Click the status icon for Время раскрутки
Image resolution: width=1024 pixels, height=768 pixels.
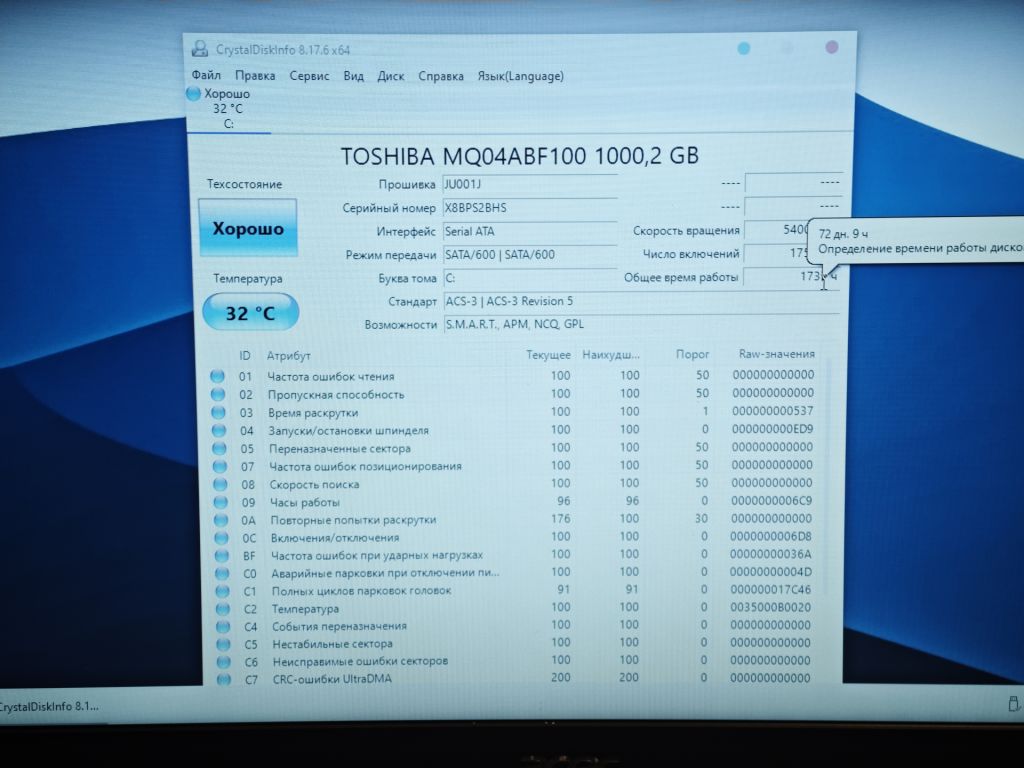(x=219, y=413)
